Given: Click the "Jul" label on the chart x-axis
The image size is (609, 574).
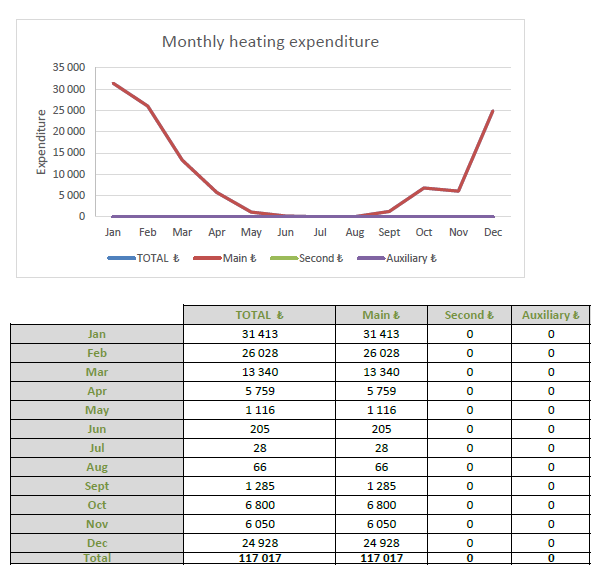Looking at the screenshot, I should pyautogui.click(x=320, y=232).
